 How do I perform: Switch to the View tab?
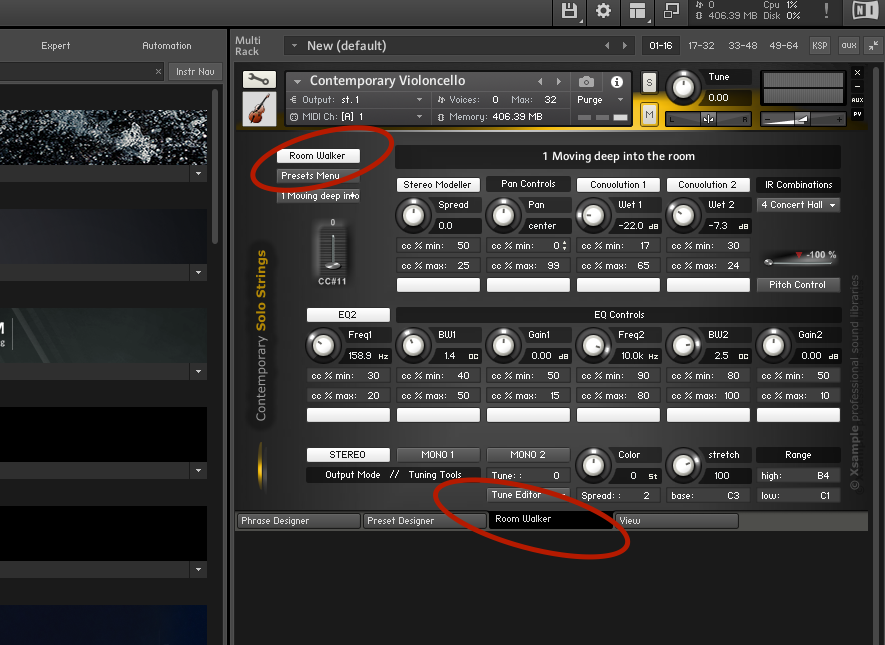(x=676, y=521)
